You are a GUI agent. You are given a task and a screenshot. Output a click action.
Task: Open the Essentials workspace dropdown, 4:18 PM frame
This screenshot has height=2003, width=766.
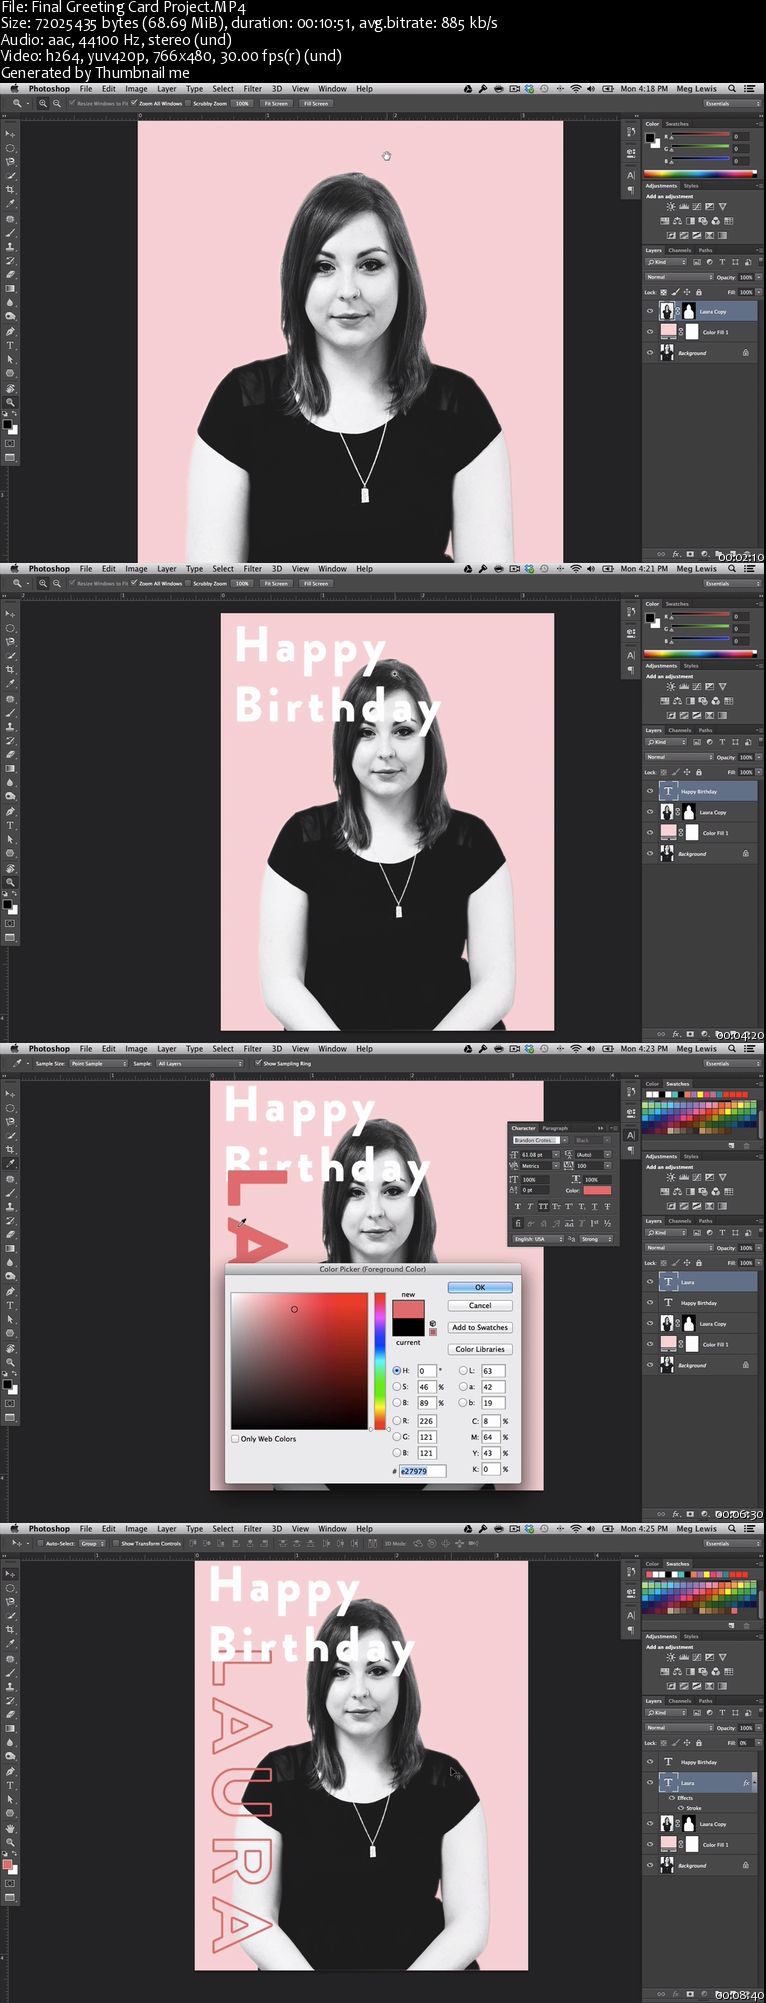[x=730, y=103]
